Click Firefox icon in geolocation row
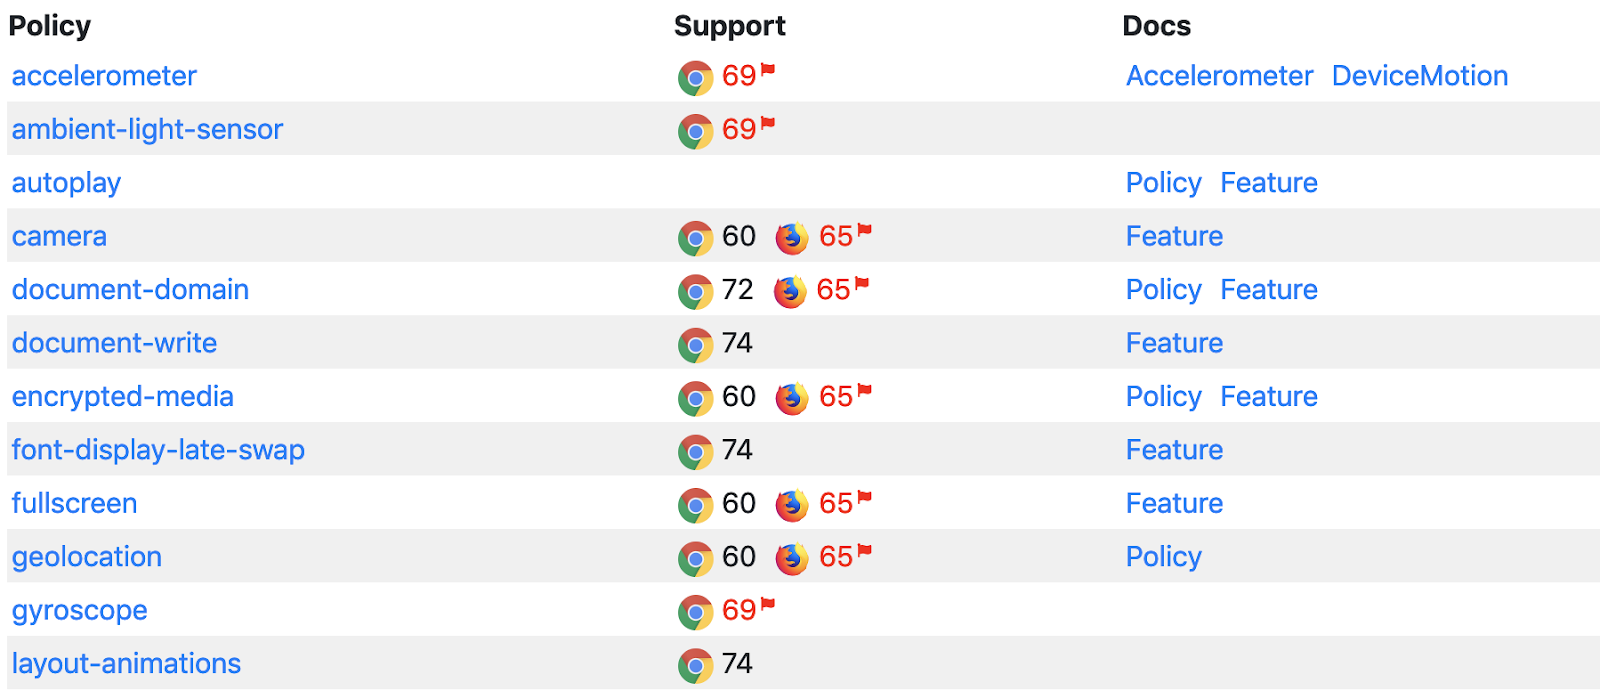The width and height of the screenshot is (1600, 691). (x=792, y=558)
